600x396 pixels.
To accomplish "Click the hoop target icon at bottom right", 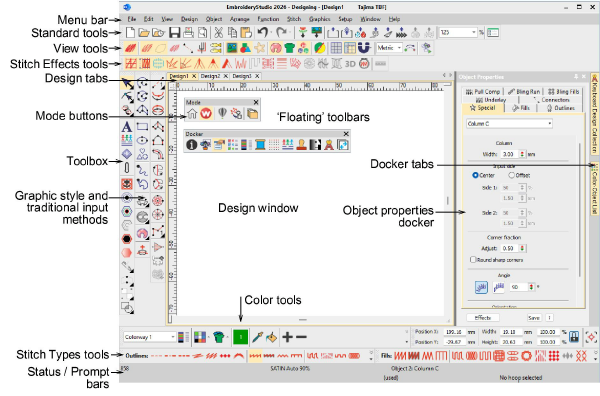I will pos(591,337).
